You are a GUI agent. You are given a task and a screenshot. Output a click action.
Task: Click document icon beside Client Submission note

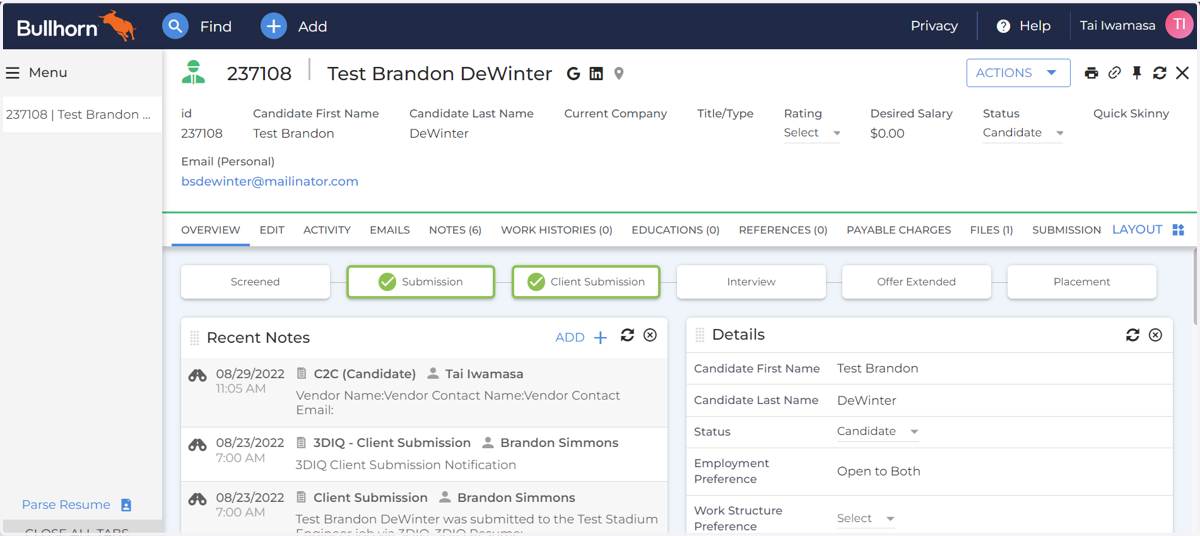(302, 498)
